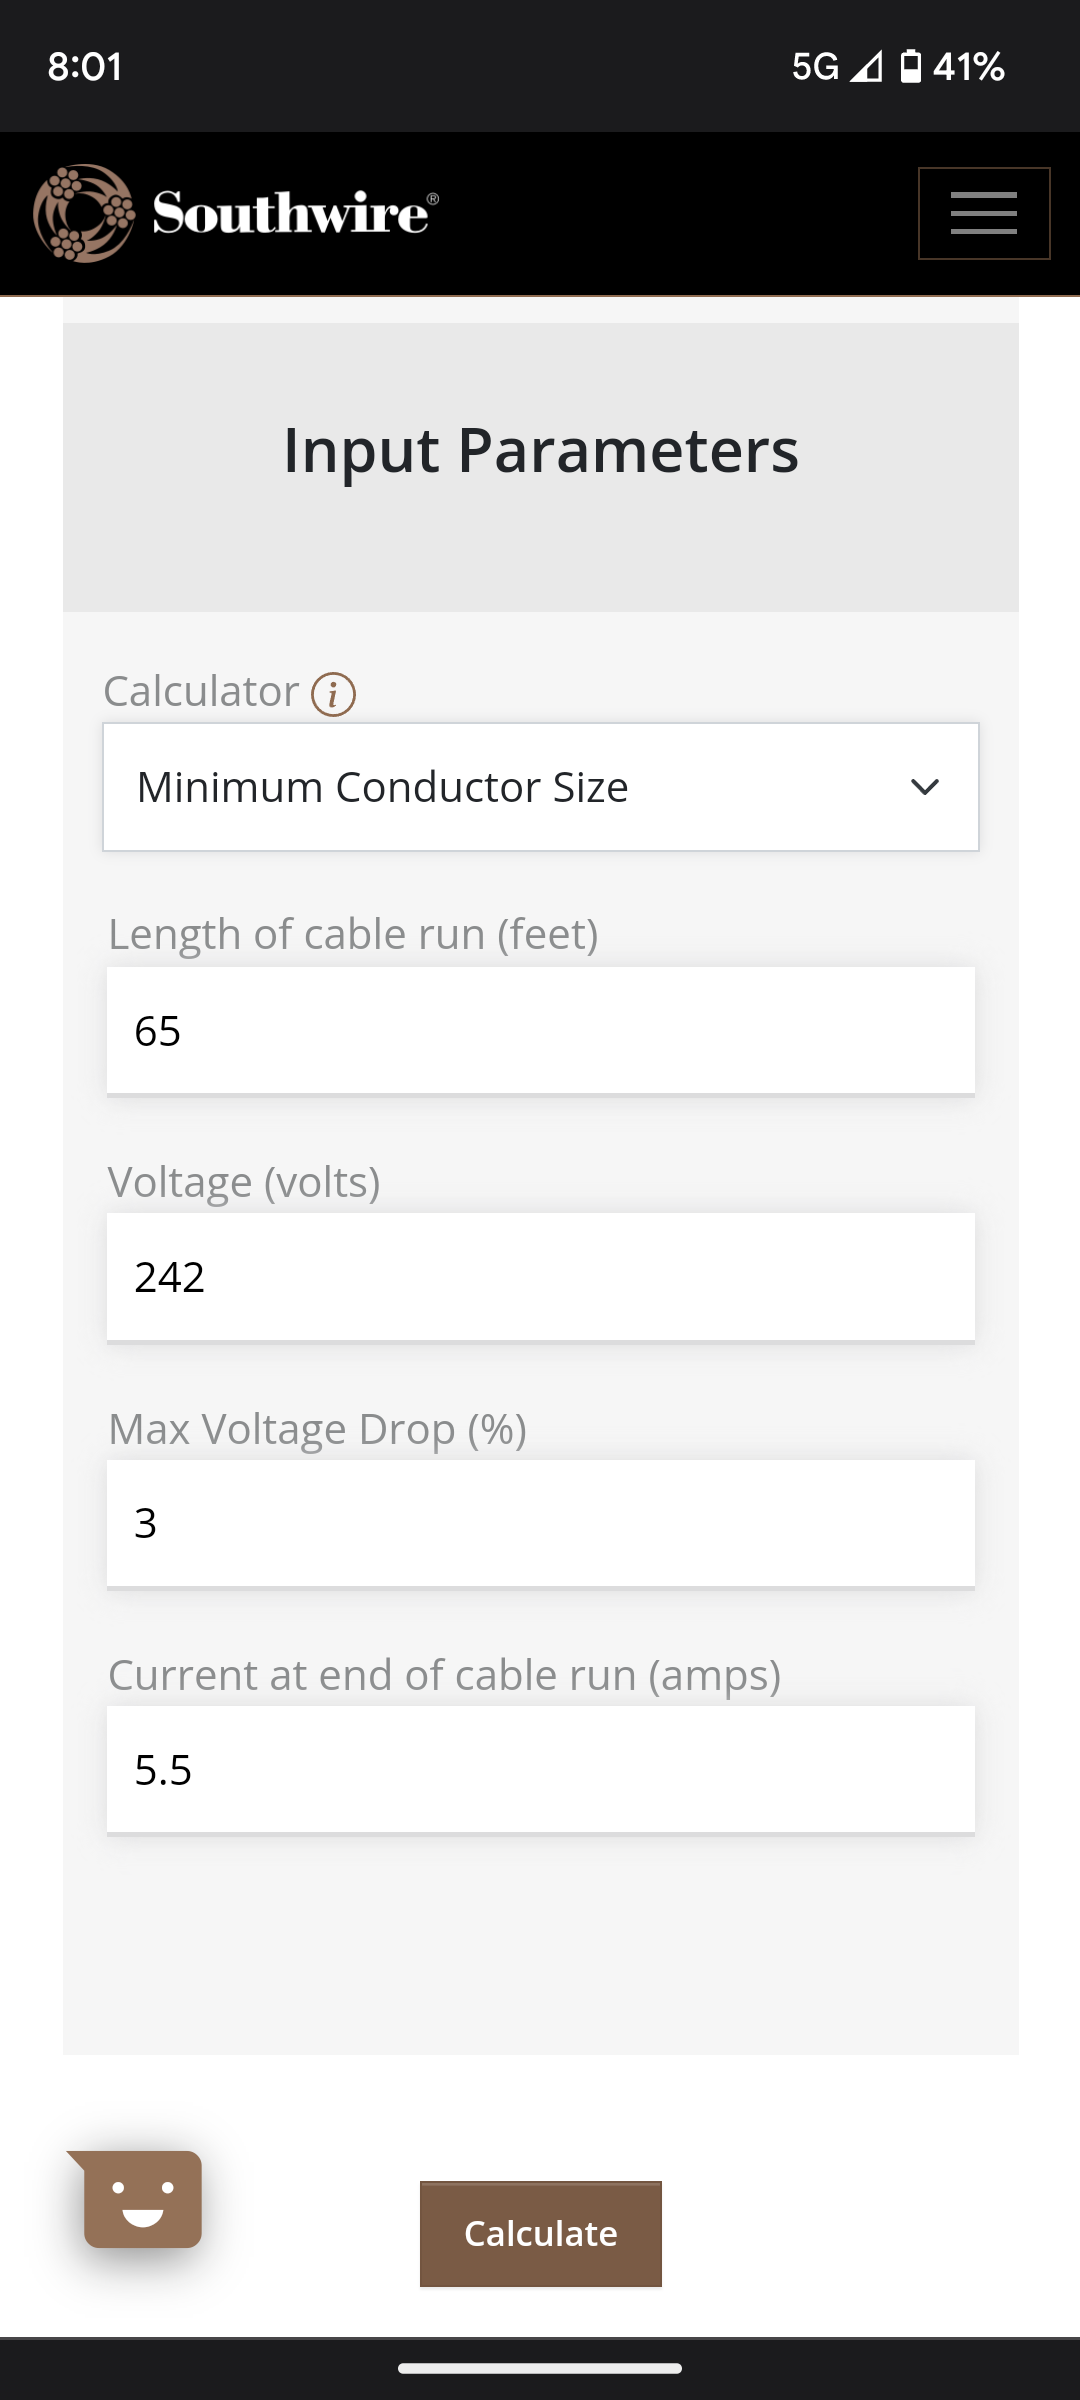This screenshot has width=1080, height=2400.
Task: Tap the Android home gesture bar
Action: (540, 2368)
